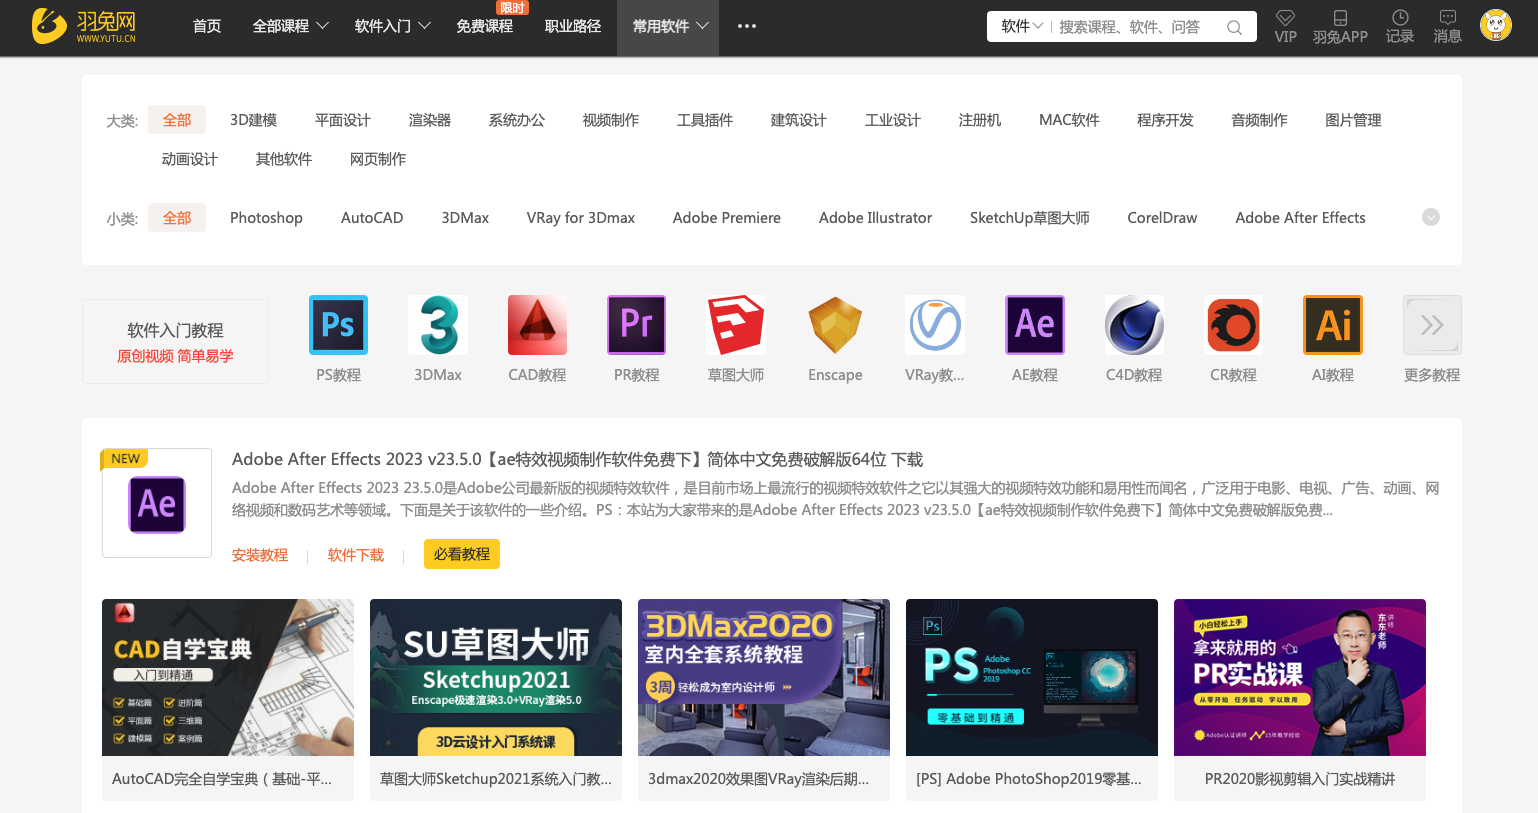Open the Enscape tutorial icon

(x=835, y=325)
